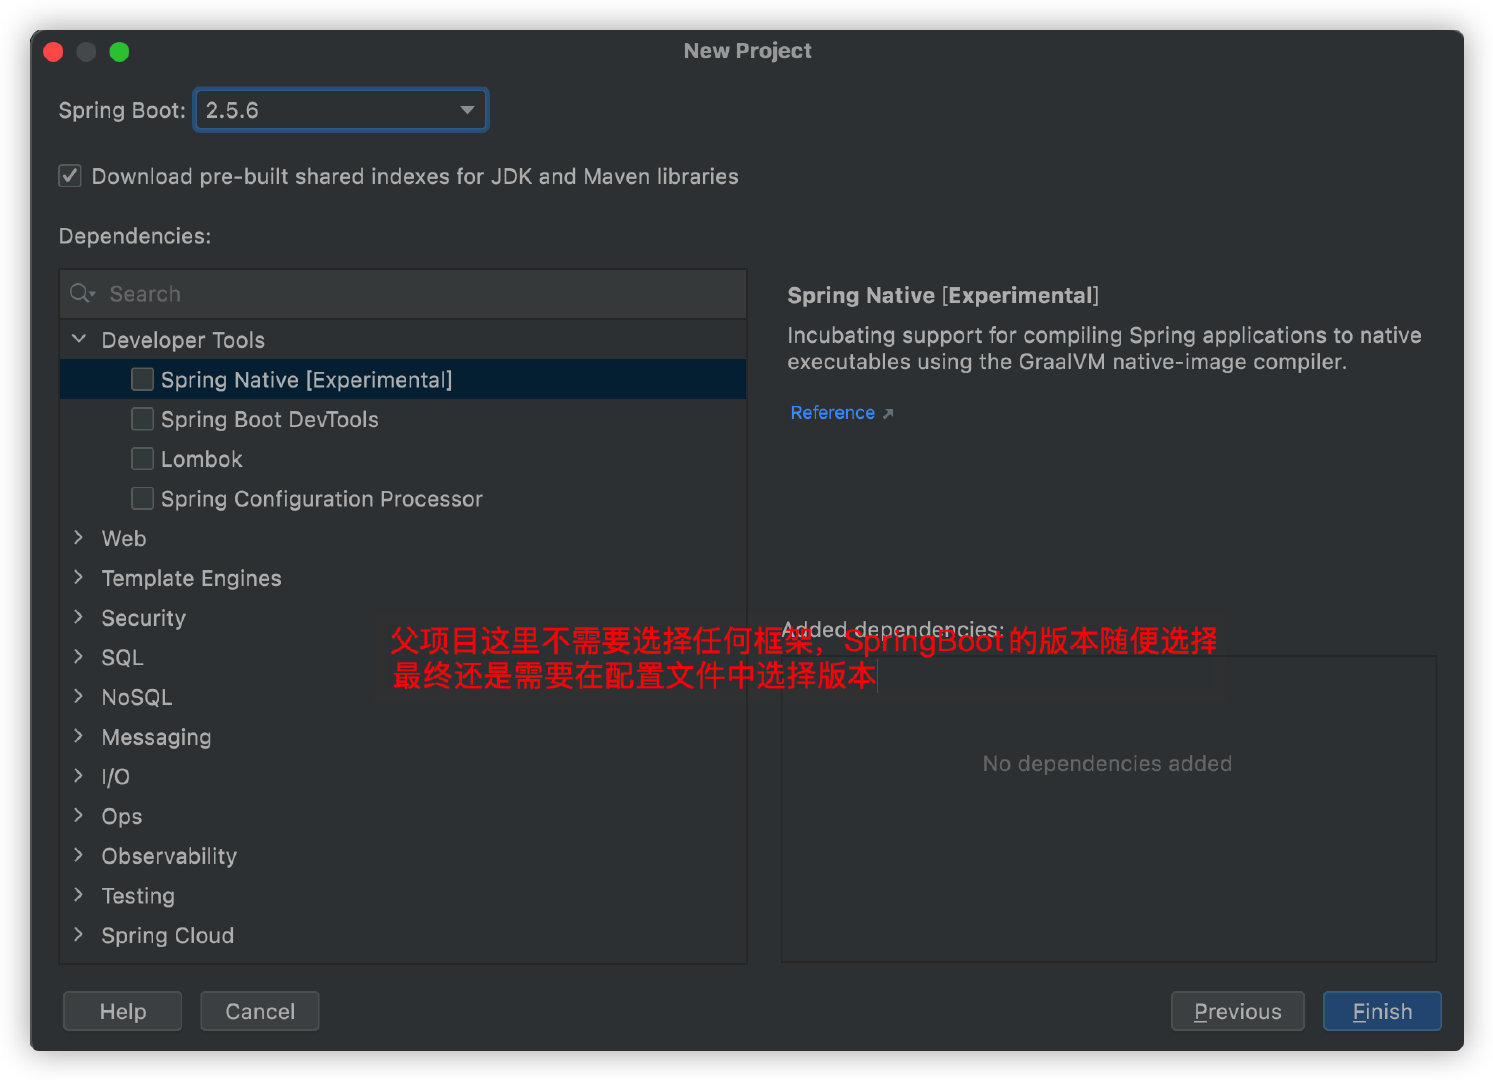The image size is (1493, 1080).
Task: Select Spring Configuration Processor label
Action: tap(322, 499)
